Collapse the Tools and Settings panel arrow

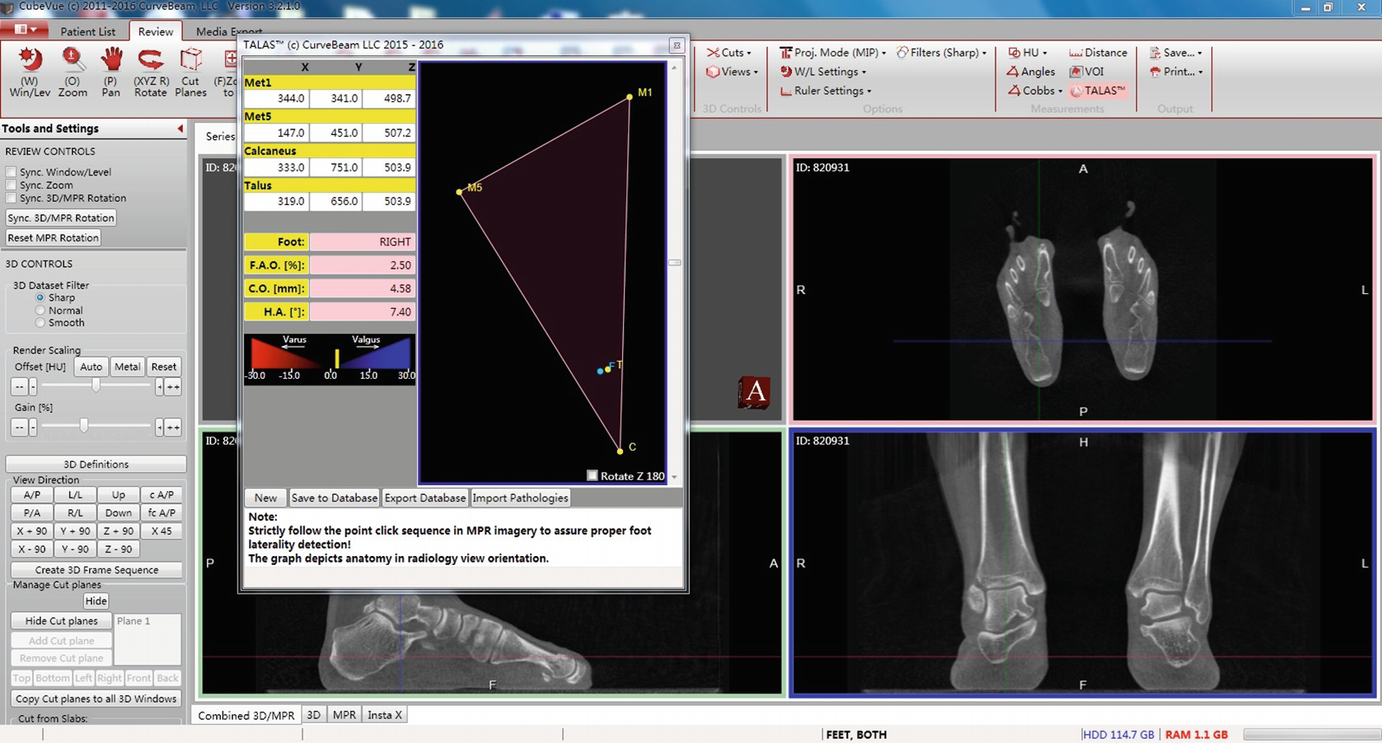pyautogui.click(x=180, y=128)
